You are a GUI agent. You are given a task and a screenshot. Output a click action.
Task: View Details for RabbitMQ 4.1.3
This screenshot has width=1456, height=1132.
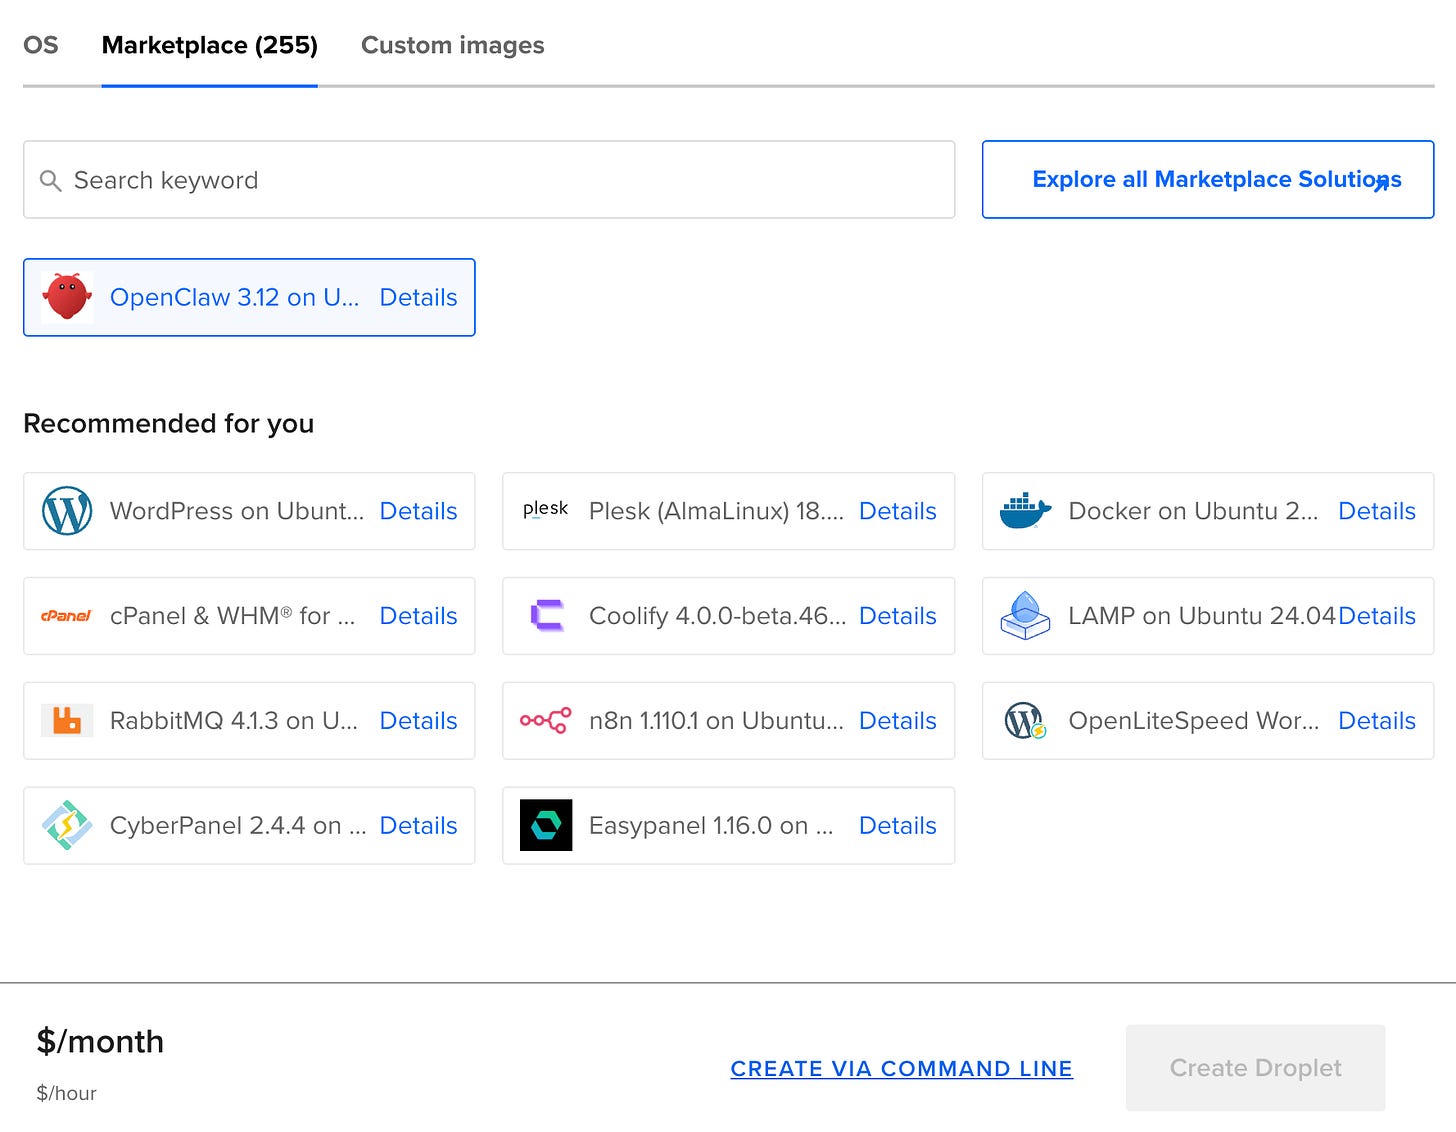(418, 721)
